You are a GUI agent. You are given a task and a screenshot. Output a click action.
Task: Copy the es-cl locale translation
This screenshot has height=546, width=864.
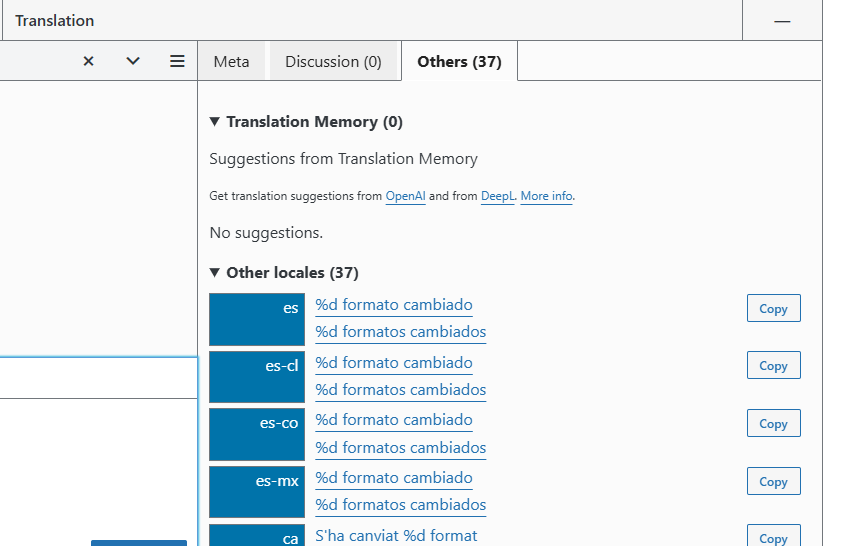pyautogui.click(x=773, y=366)
